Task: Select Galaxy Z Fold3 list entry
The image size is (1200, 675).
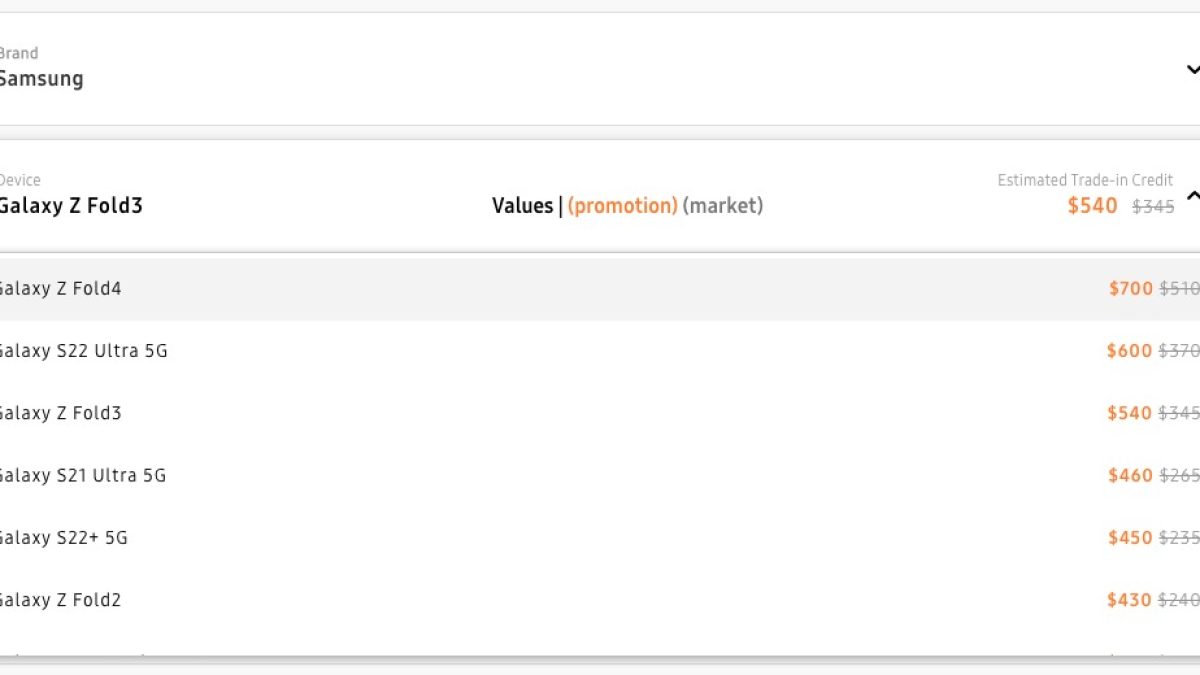Action: (60, 413)
